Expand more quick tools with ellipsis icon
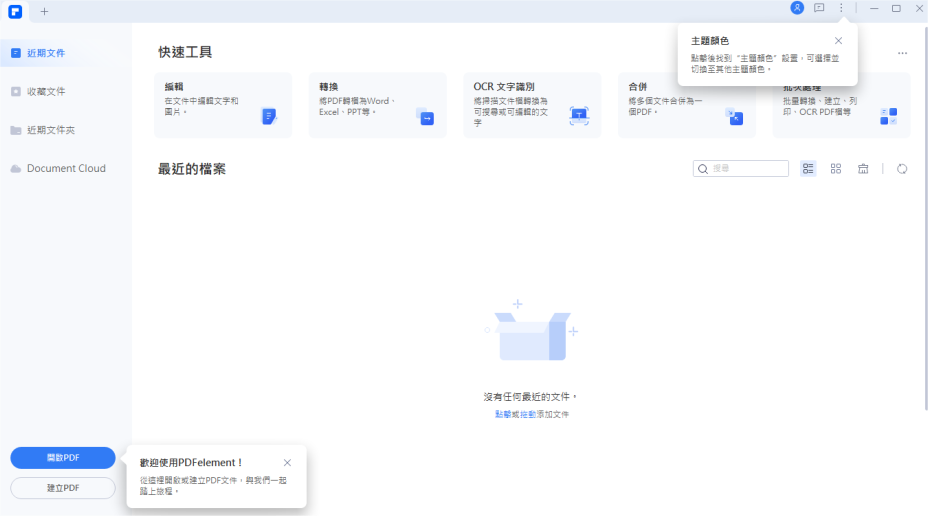Screen dimensions: 928x516 pyautogui.click(x=902, y=53)
